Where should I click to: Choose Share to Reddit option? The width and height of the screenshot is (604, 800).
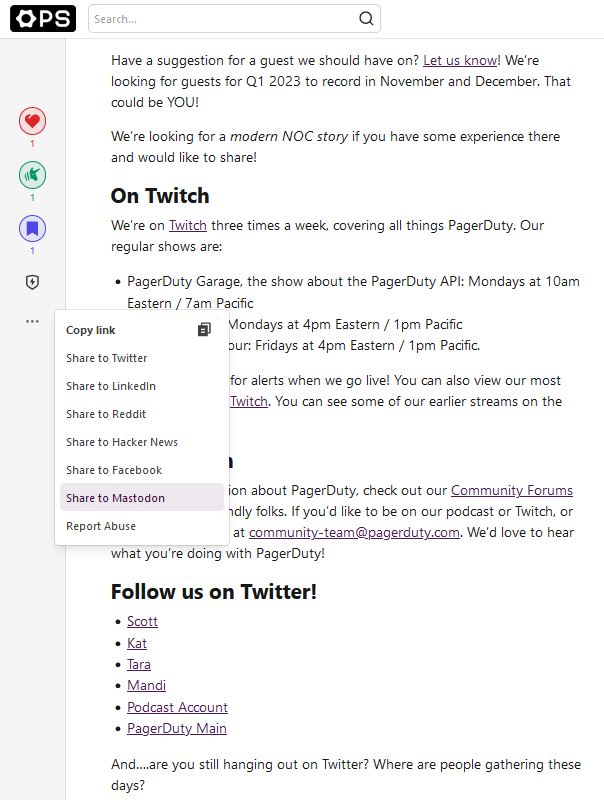(106, 414)
